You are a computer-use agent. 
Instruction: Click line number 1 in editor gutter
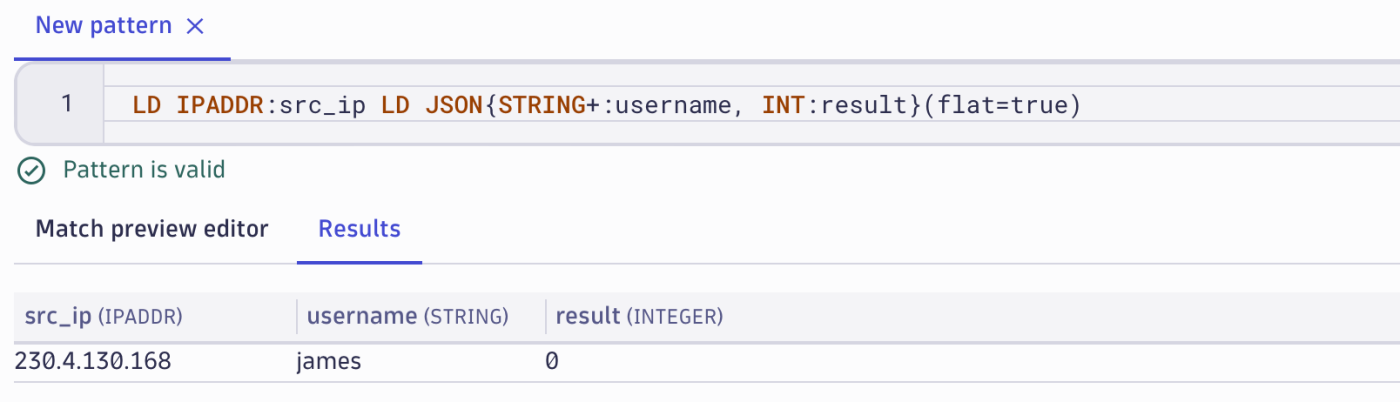66,104
